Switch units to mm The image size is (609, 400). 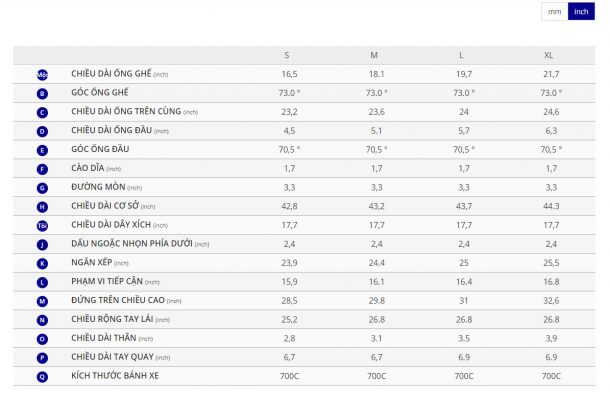pos(554,11)
